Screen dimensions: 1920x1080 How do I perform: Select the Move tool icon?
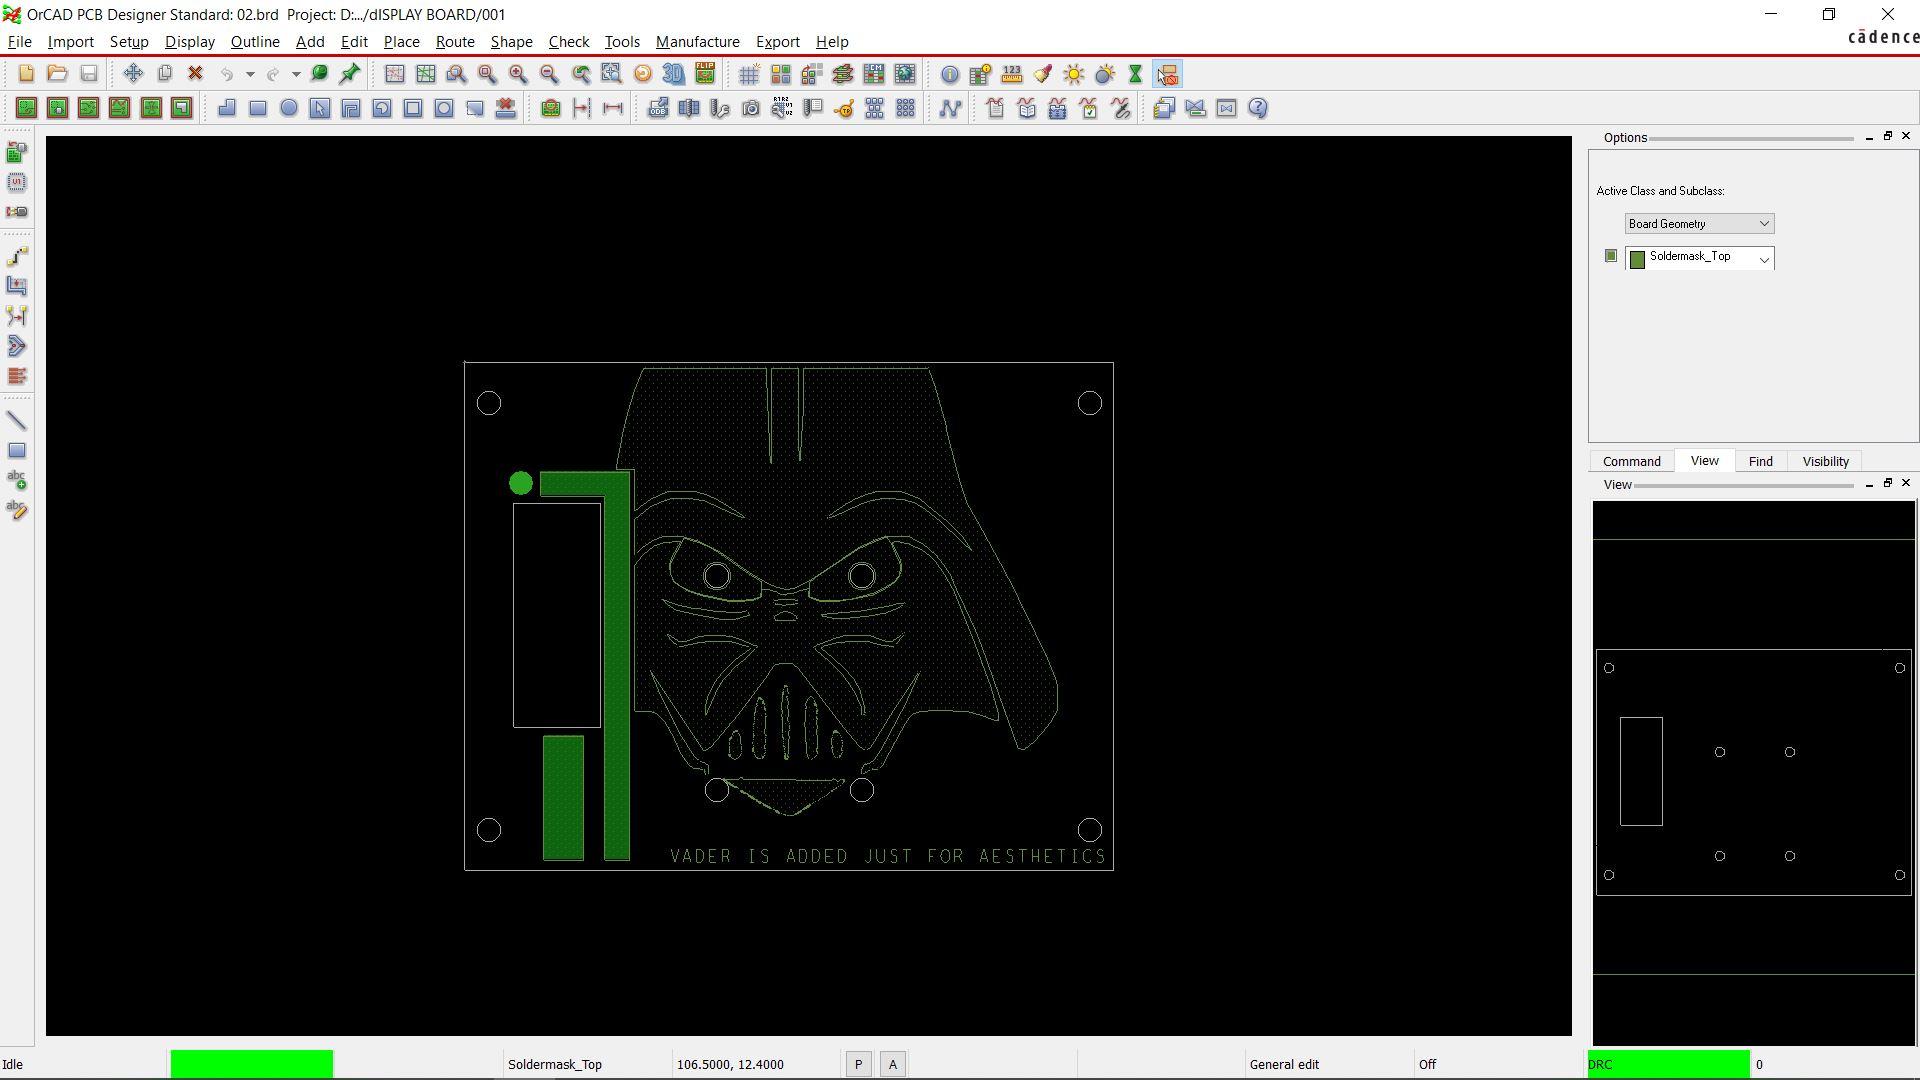[133, 74]
